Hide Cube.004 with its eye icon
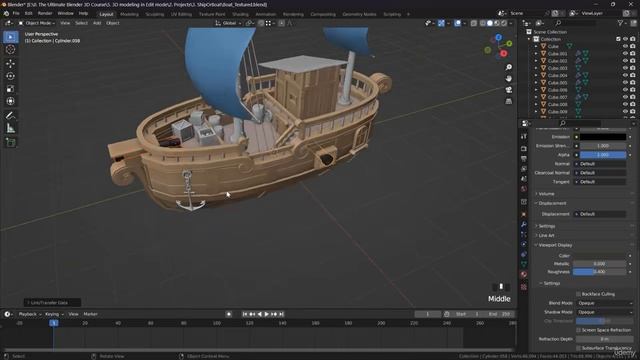This screenshot has width=640, height=360. [625, 75]
